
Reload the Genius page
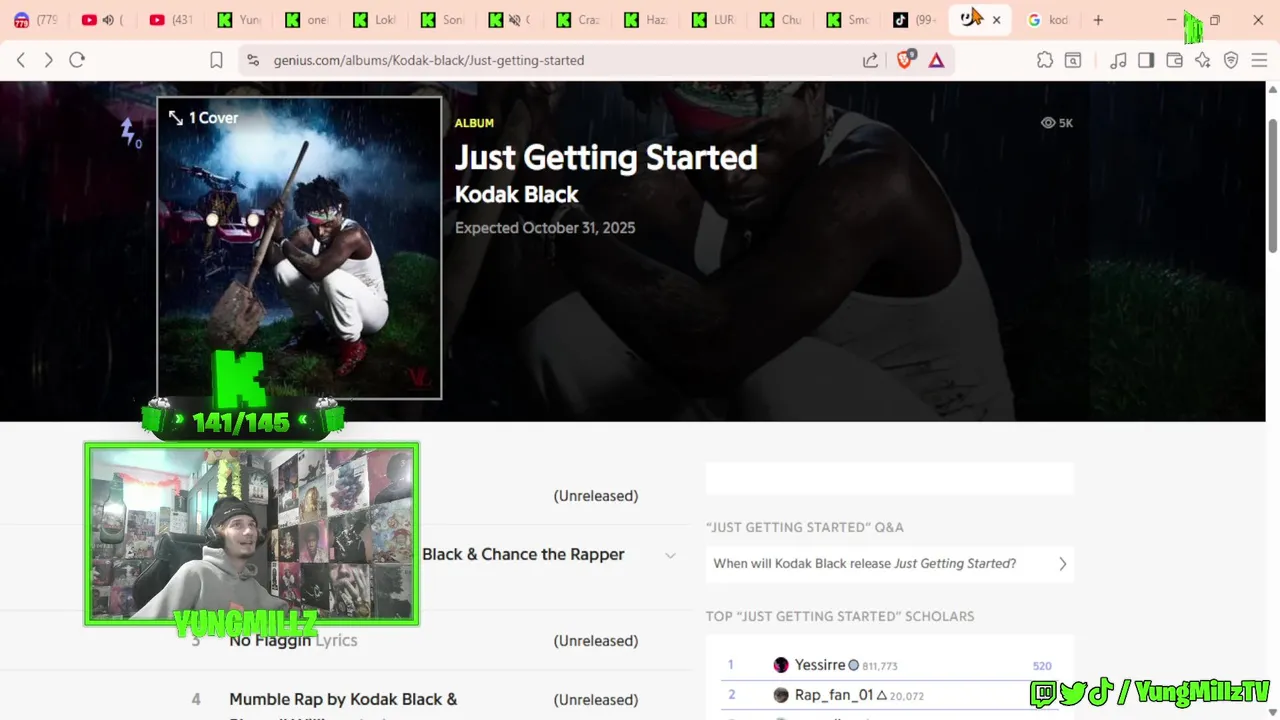pos(77,60)
